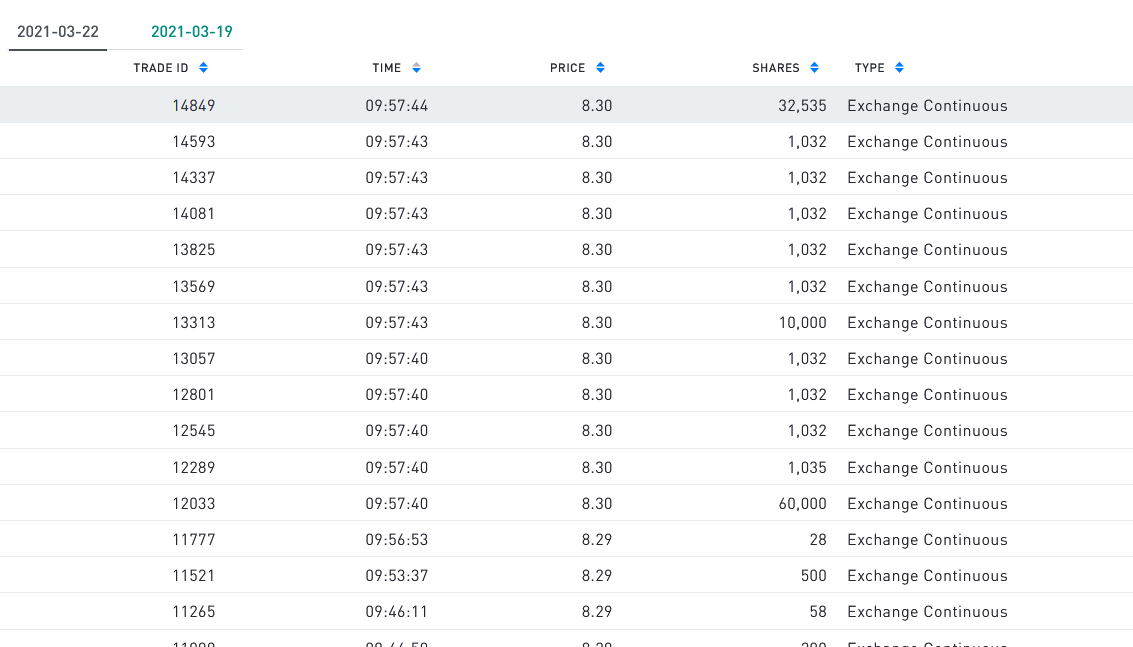Image resolution: width=1133 pixels, height=647 pixels.
Task: Click the sort icon beside Trade ID
Action: (x=204, y=68)
